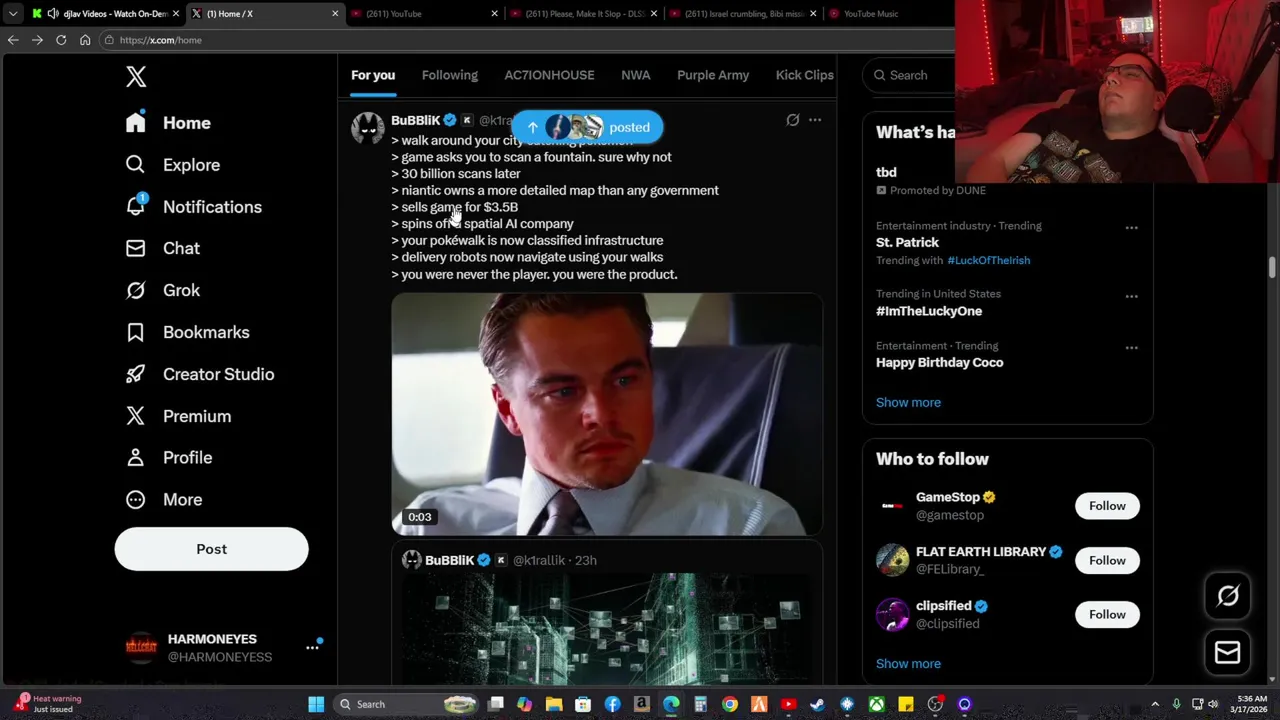1280x720 pixels.
Task: Expand the More menu in sidebar
Action: pyautogui.click(x=163, y=499)
